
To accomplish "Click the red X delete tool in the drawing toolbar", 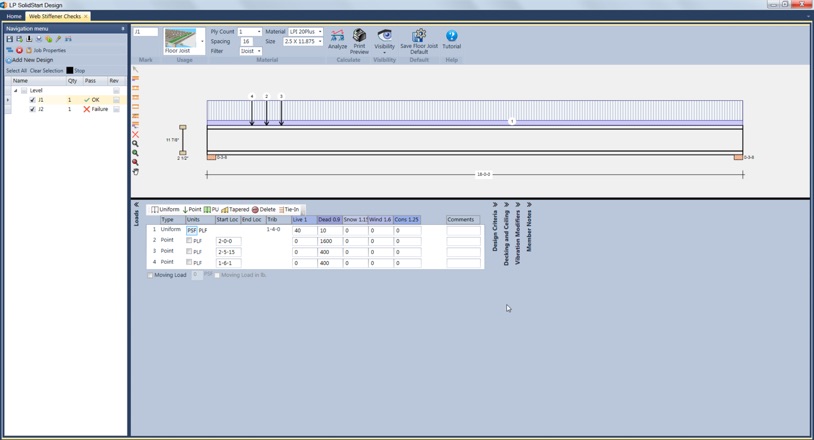I will click(136, 134).
